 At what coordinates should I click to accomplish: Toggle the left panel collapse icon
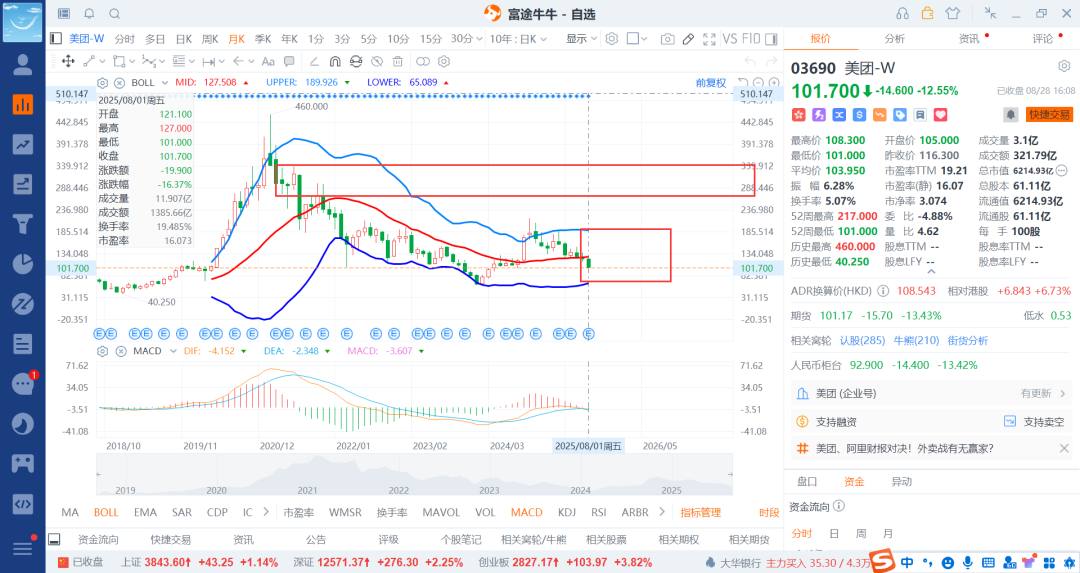pyautogui.click(x=56, y=39)
